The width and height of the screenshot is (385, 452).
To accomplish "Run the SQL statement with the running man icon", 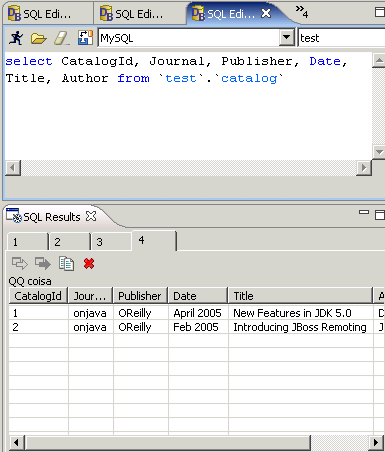I will 16,38.
